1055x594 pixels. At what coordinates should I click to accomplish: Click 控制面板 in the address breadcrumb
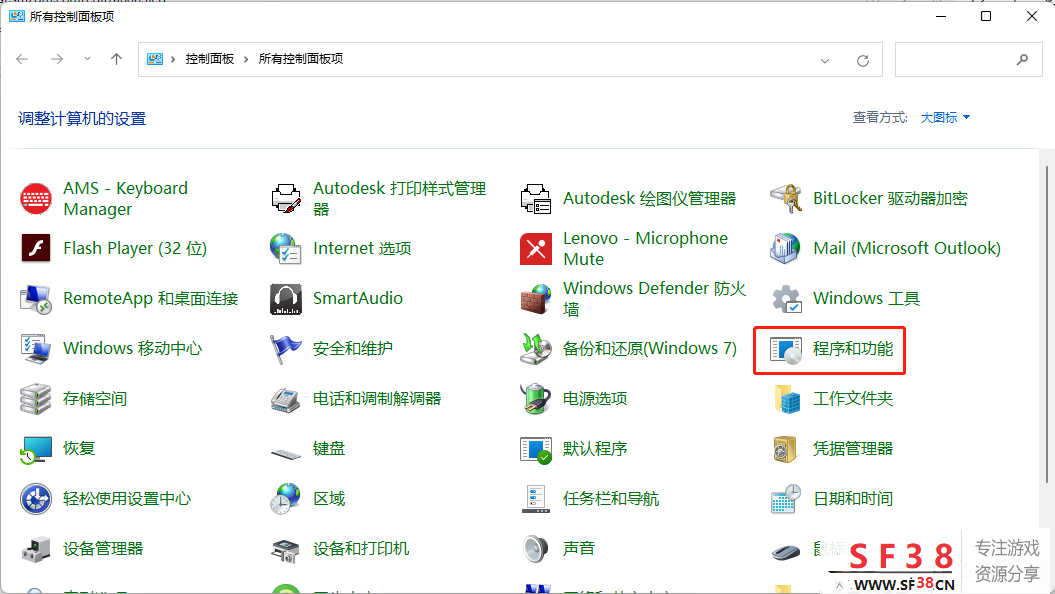[210, 59]
